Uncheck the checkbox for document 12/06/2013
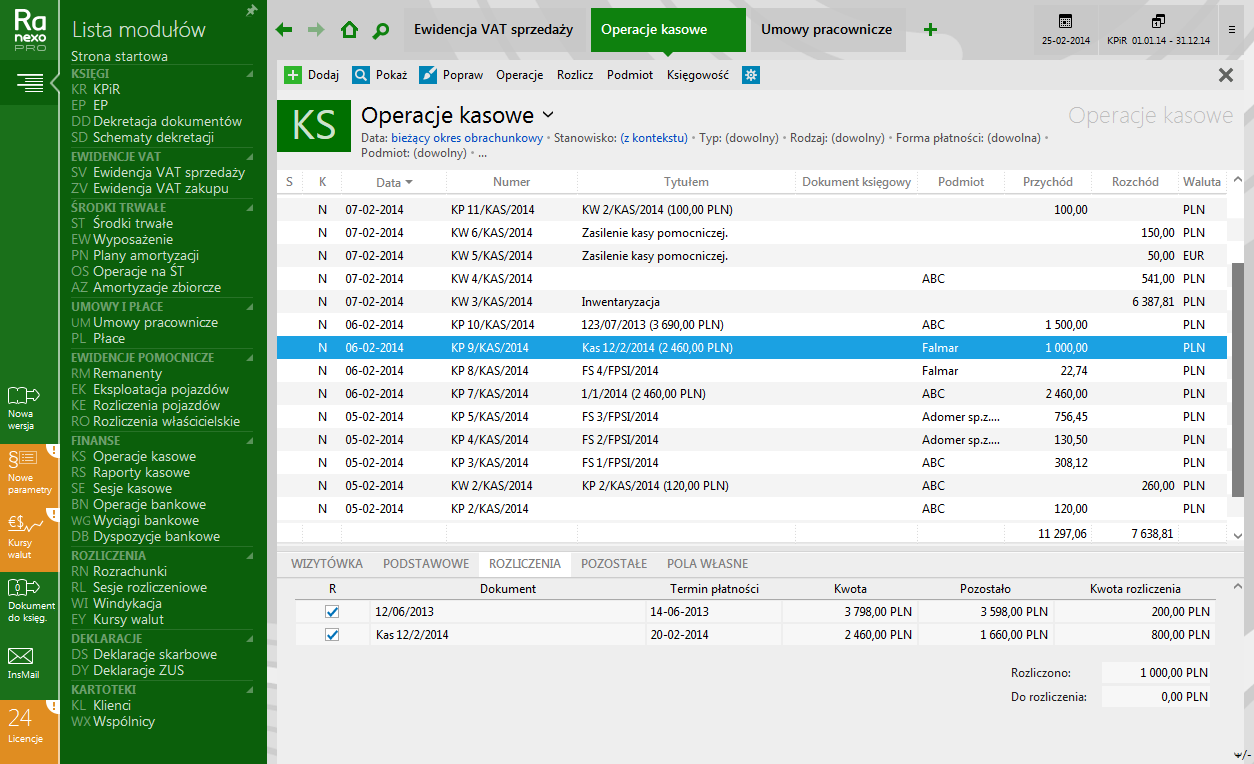Image resolution: width=1254 pixels, height=764 pixels. pos(332,612)
